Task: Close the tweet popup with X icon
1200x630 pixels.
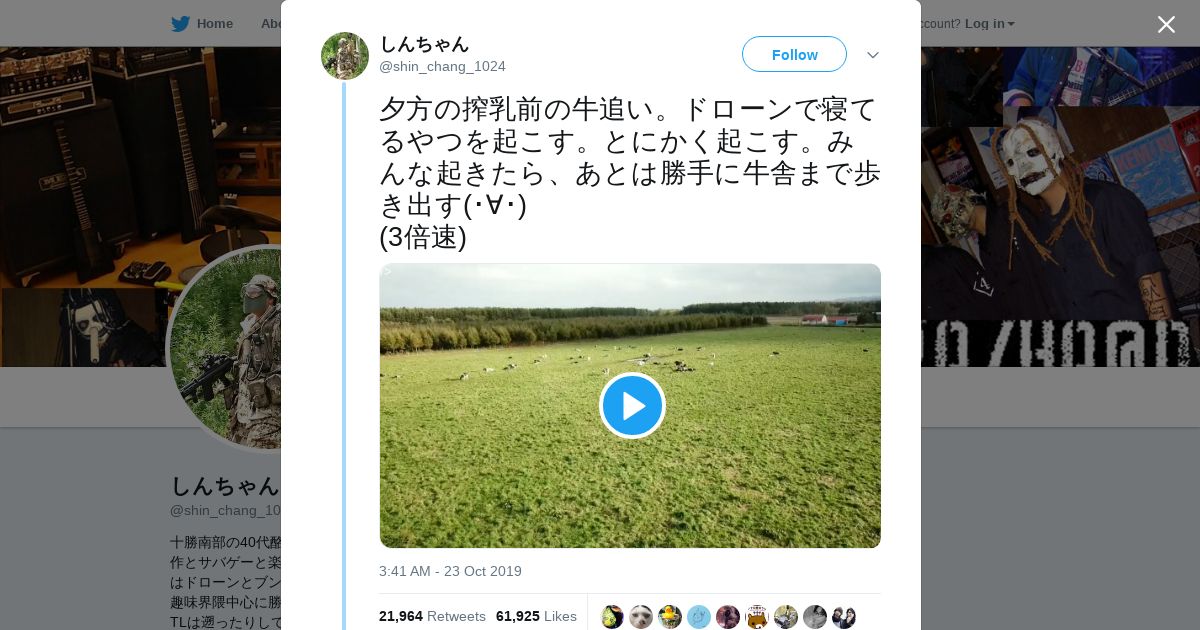Action: coord(1166,24)
